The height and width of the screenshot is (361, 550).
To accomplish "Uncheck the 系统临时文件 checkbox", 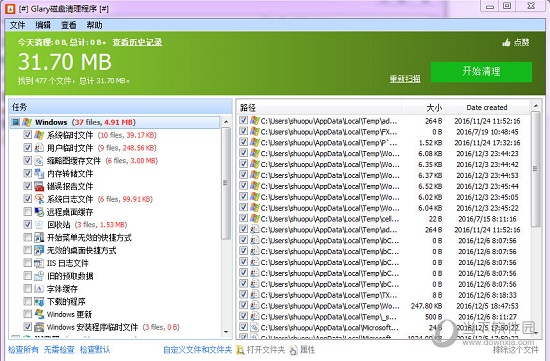I will (27, 135).
